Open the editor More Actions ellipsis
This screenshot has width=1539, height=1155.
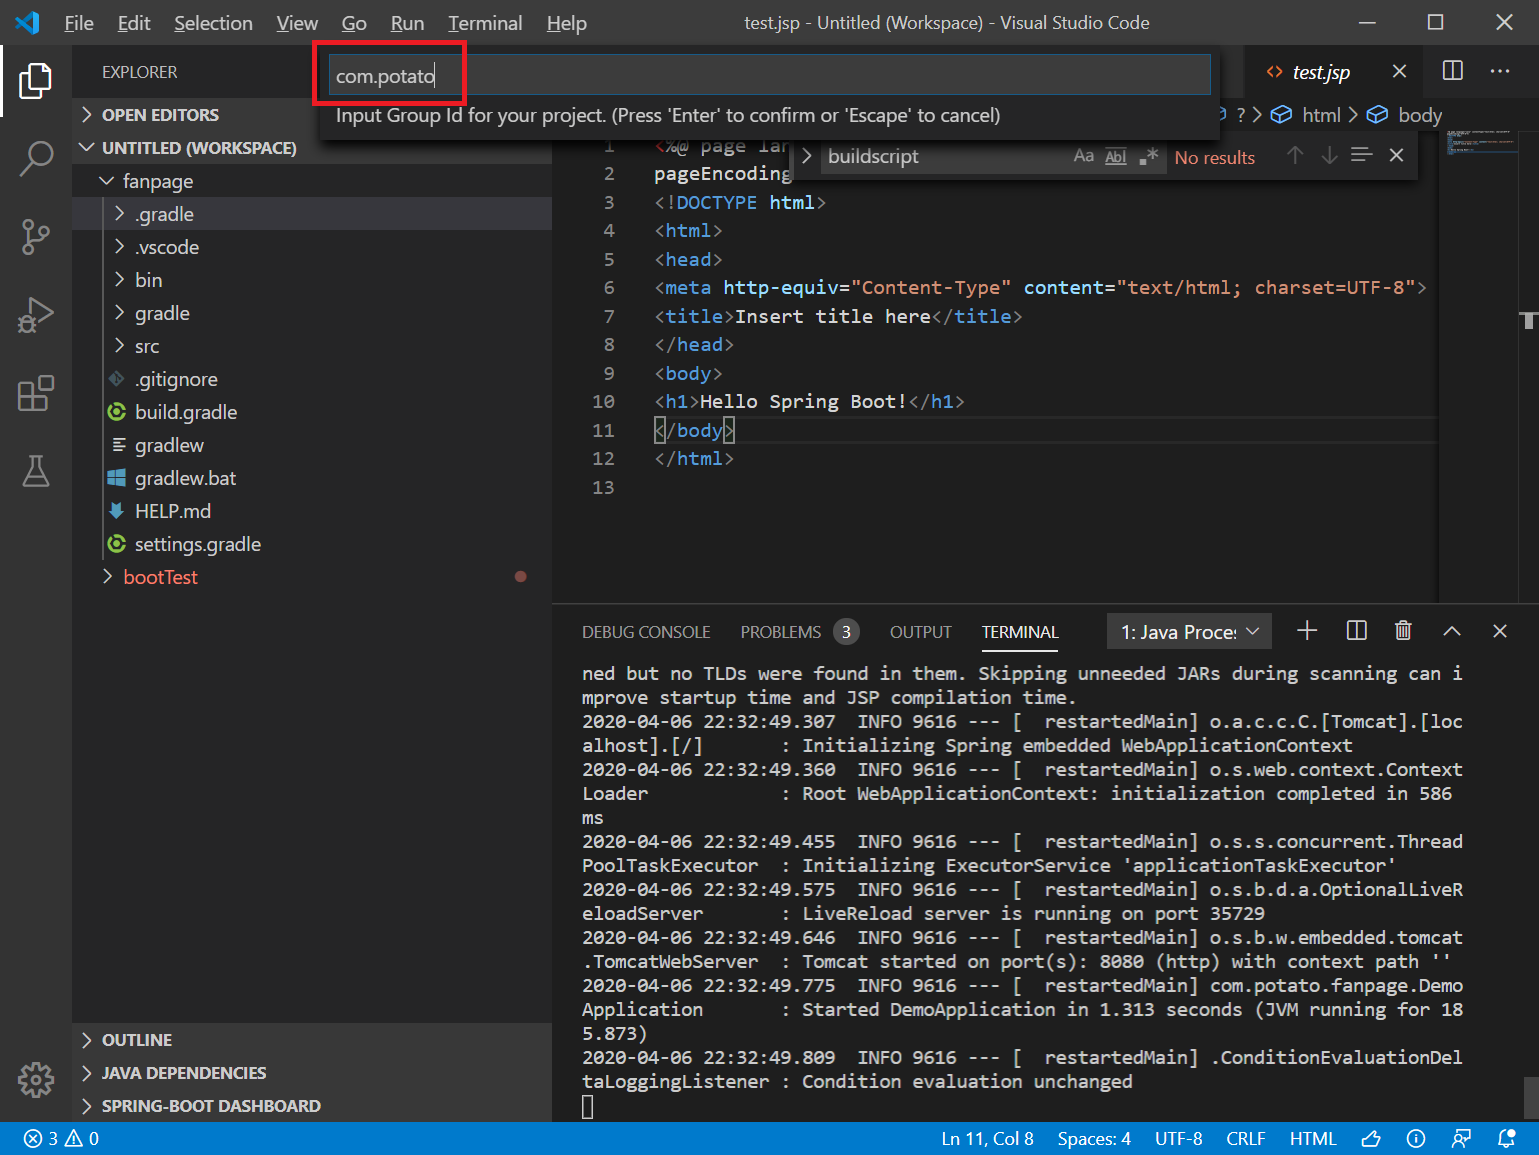click(1500, 71)
